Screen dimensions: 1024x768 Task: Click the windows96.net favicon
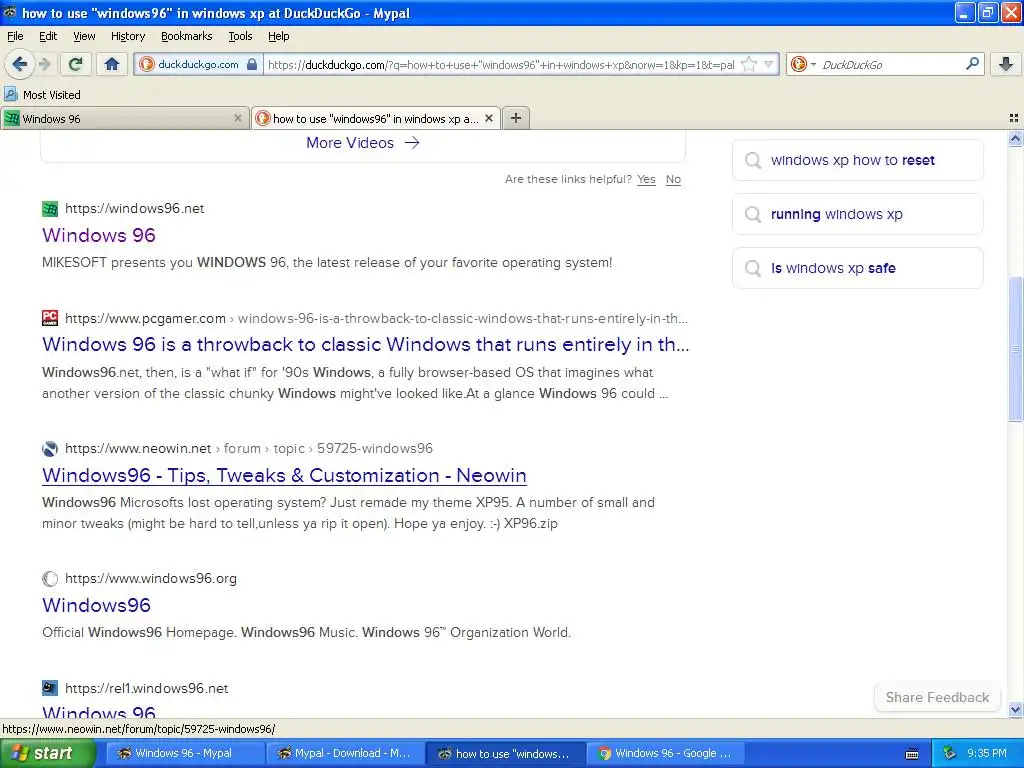(x=50, y=208)
